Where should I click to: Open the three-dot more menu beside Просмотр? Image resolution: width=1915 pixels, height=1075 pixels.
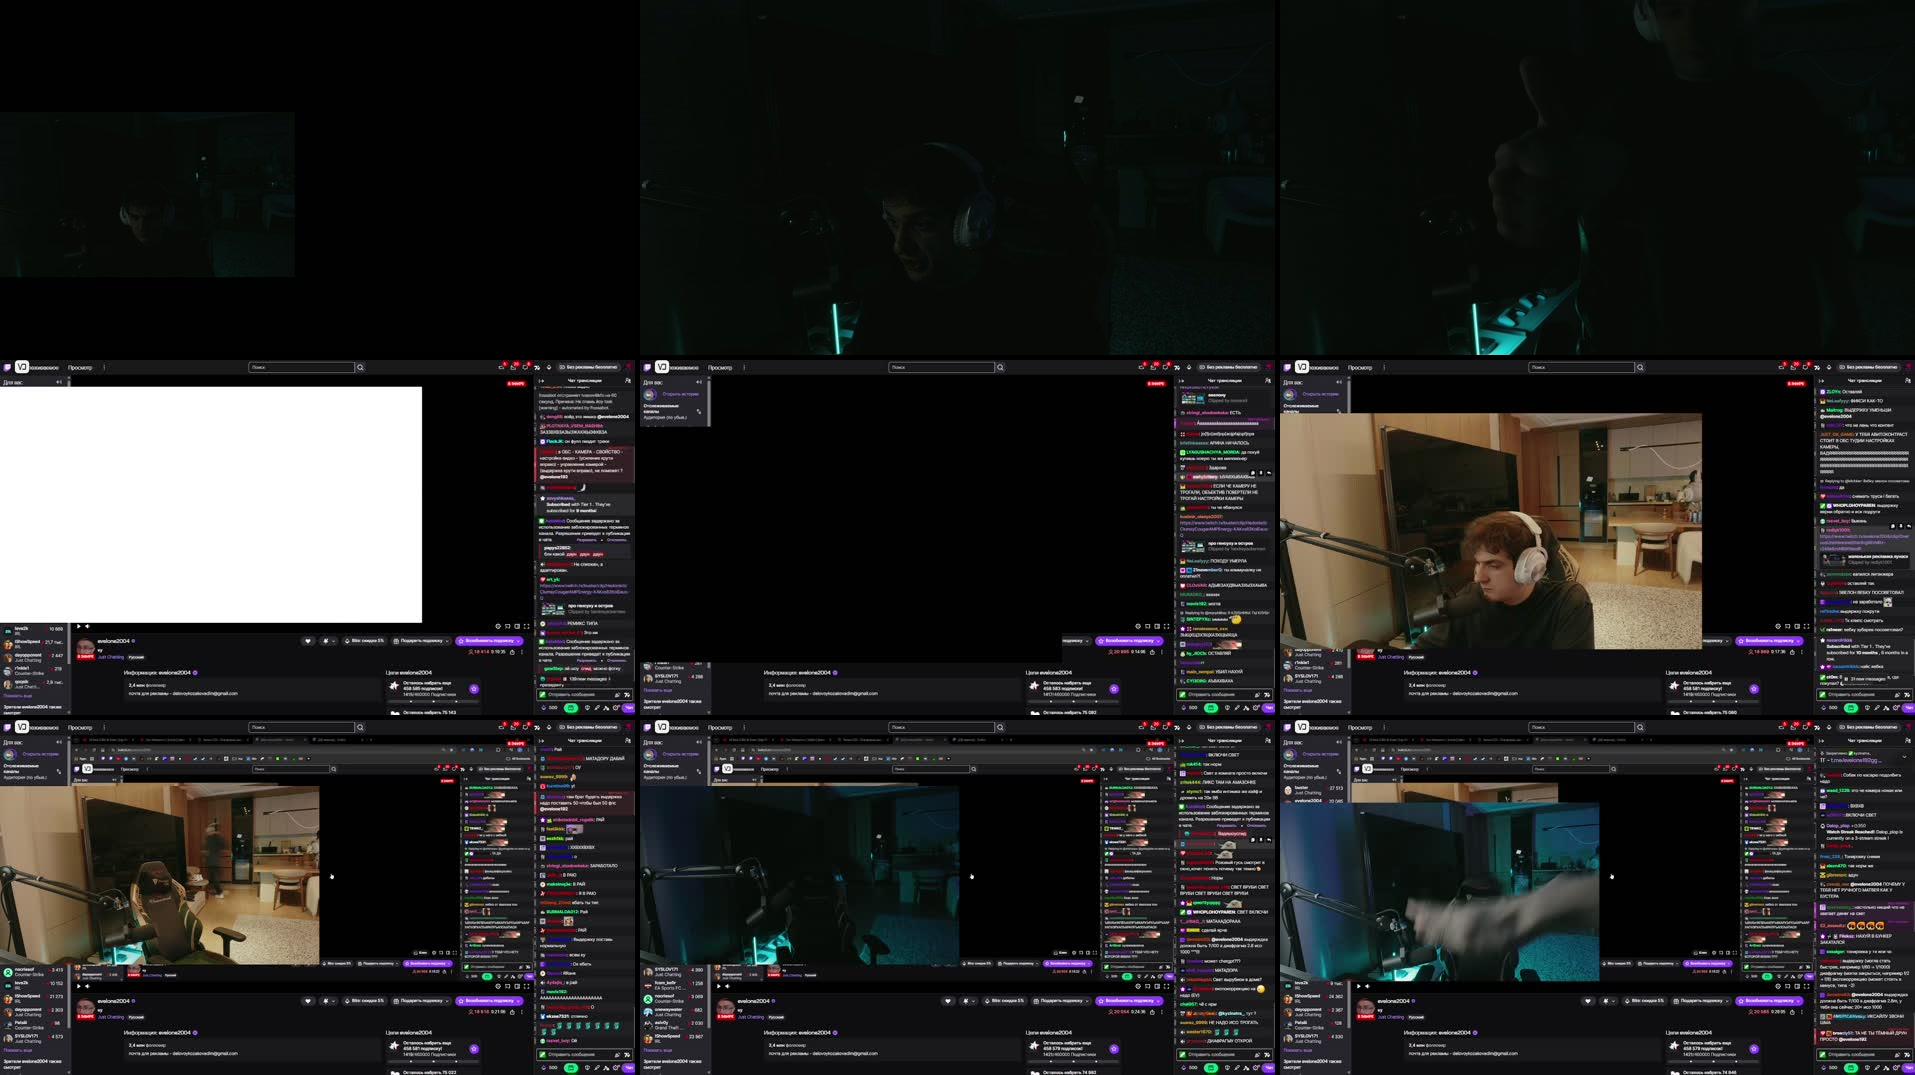104,367
